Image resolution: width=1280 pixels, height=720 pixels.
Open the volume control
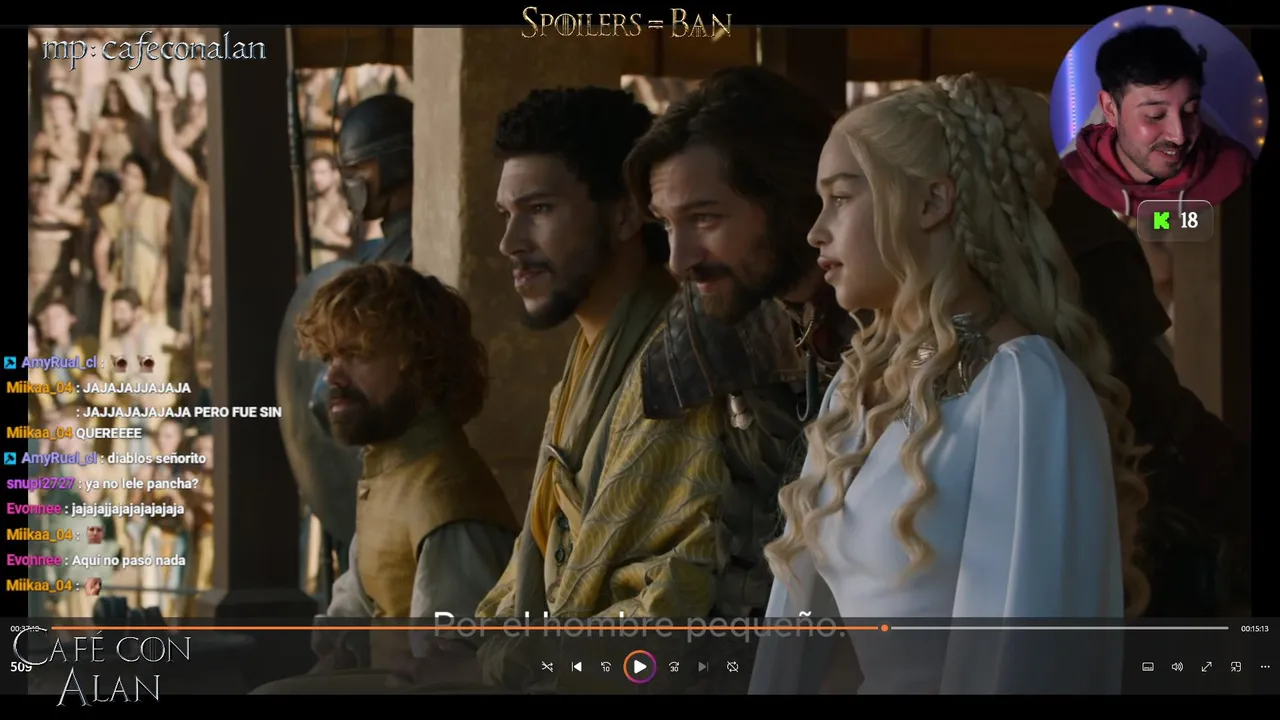click(1177, 667)
